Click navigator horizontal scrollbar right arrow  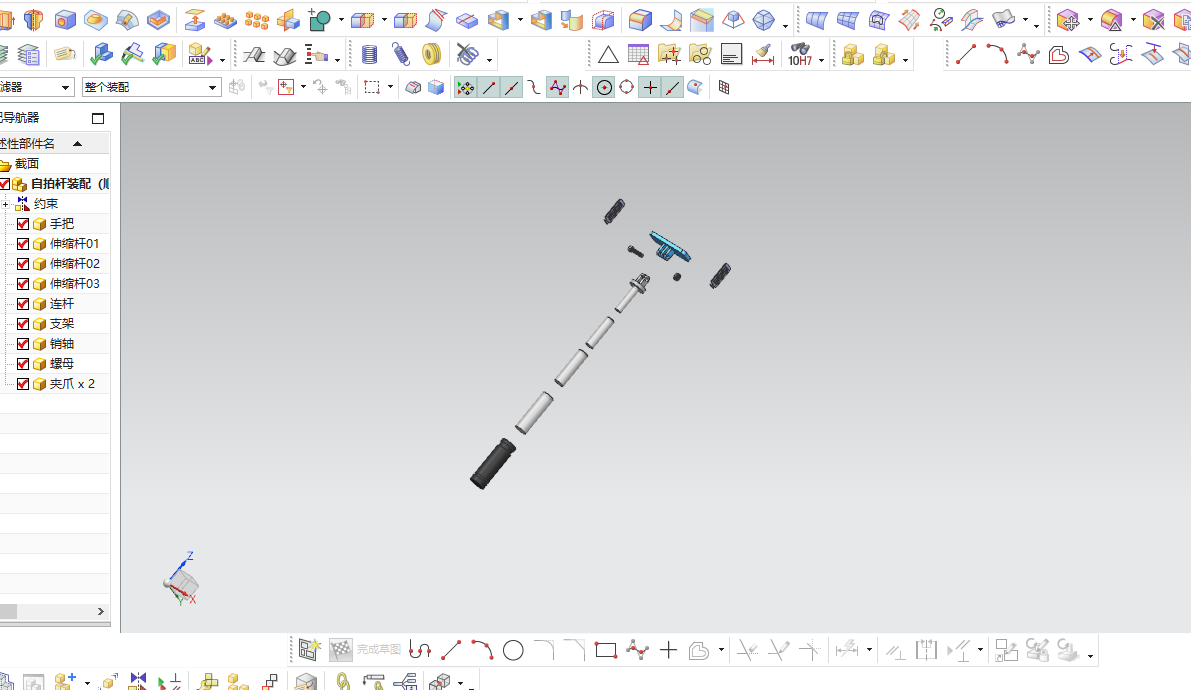[x=100, y=612]
